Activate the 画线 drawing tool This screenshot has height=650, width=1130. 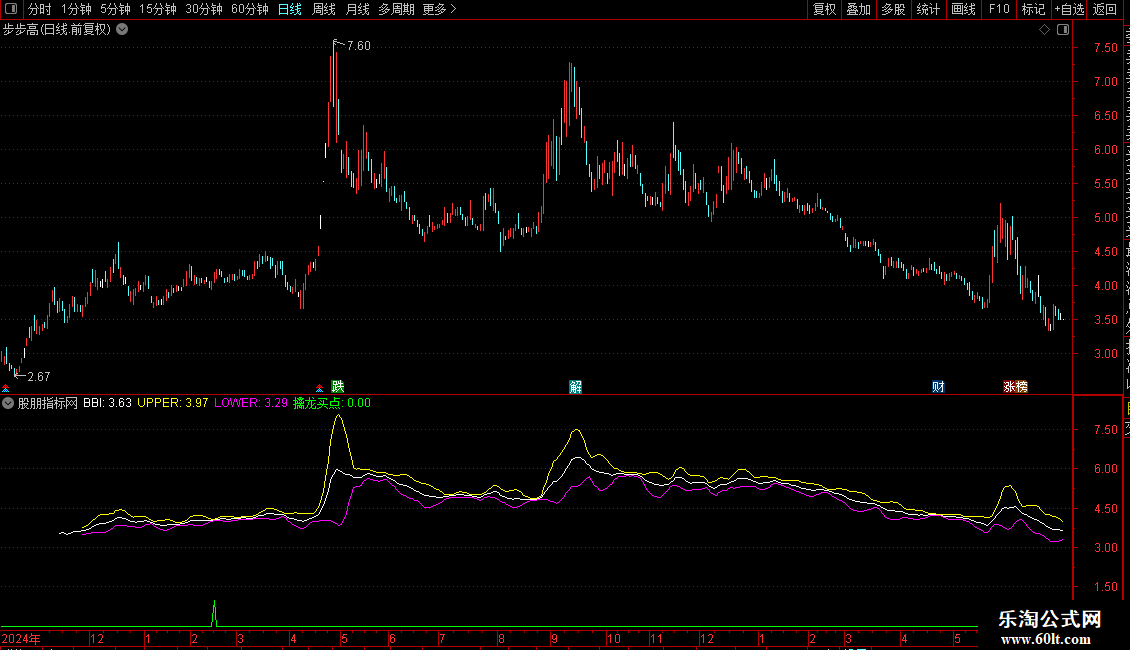[964, 9]
